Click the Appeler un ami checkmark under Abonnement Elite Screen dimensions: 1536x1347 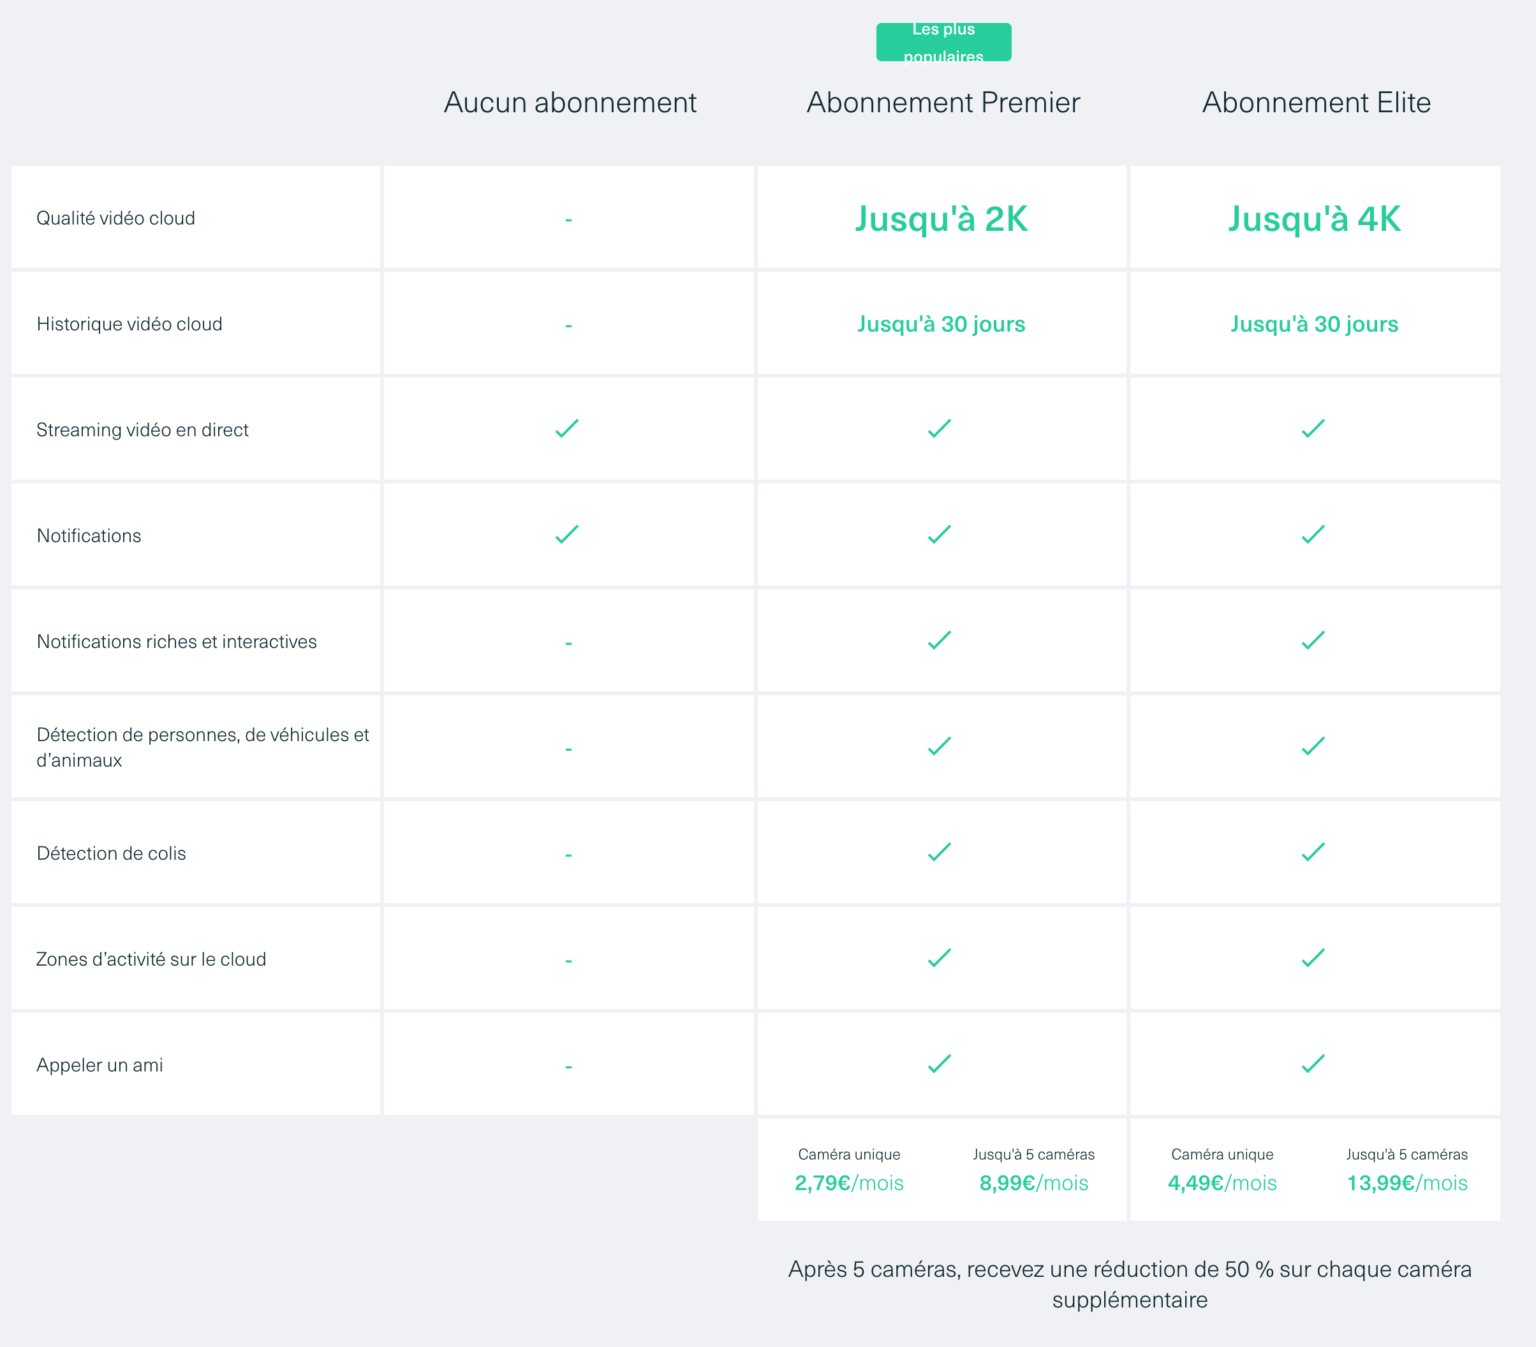1313,1064
